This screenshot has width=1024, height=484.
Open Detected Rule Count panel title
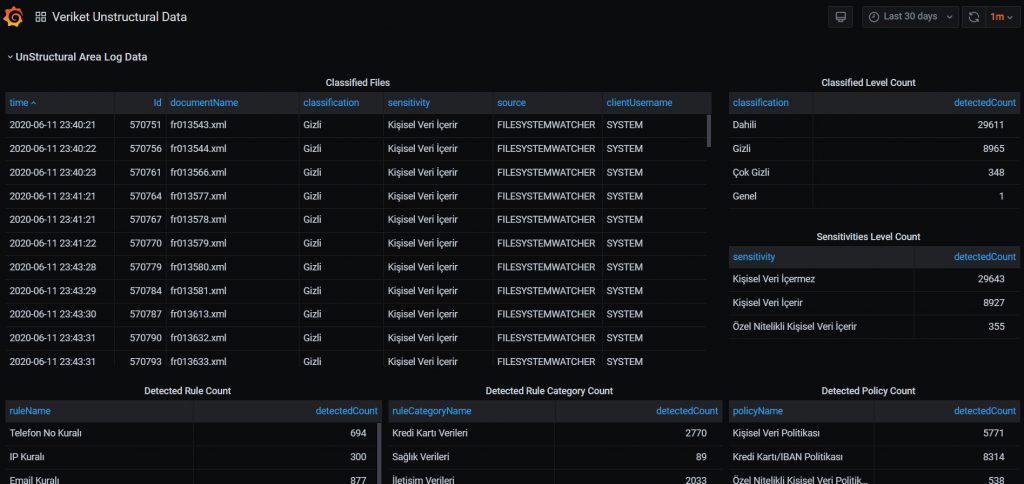point(187,391)
